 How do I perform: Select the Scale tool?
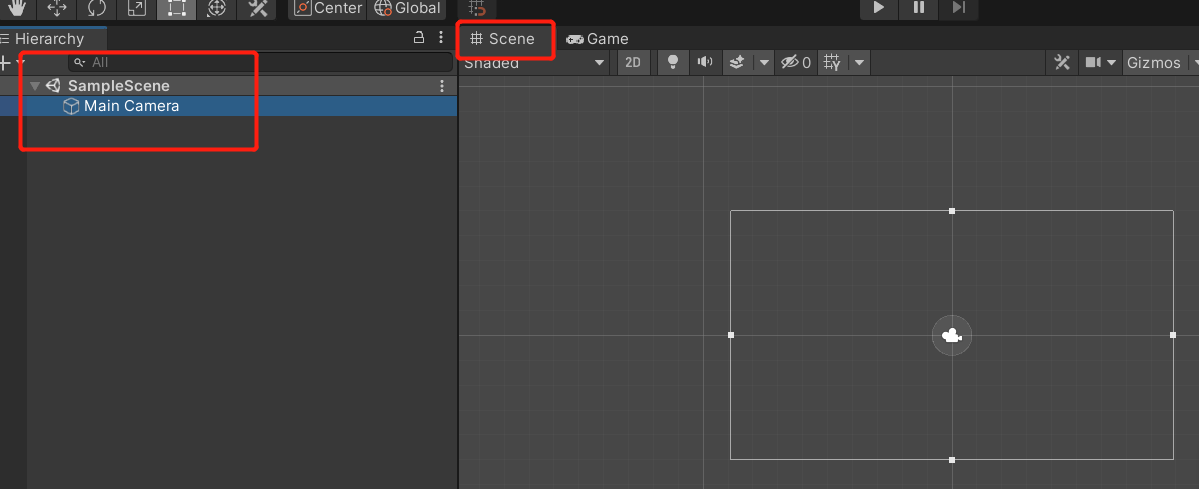(x=136, y=8)
